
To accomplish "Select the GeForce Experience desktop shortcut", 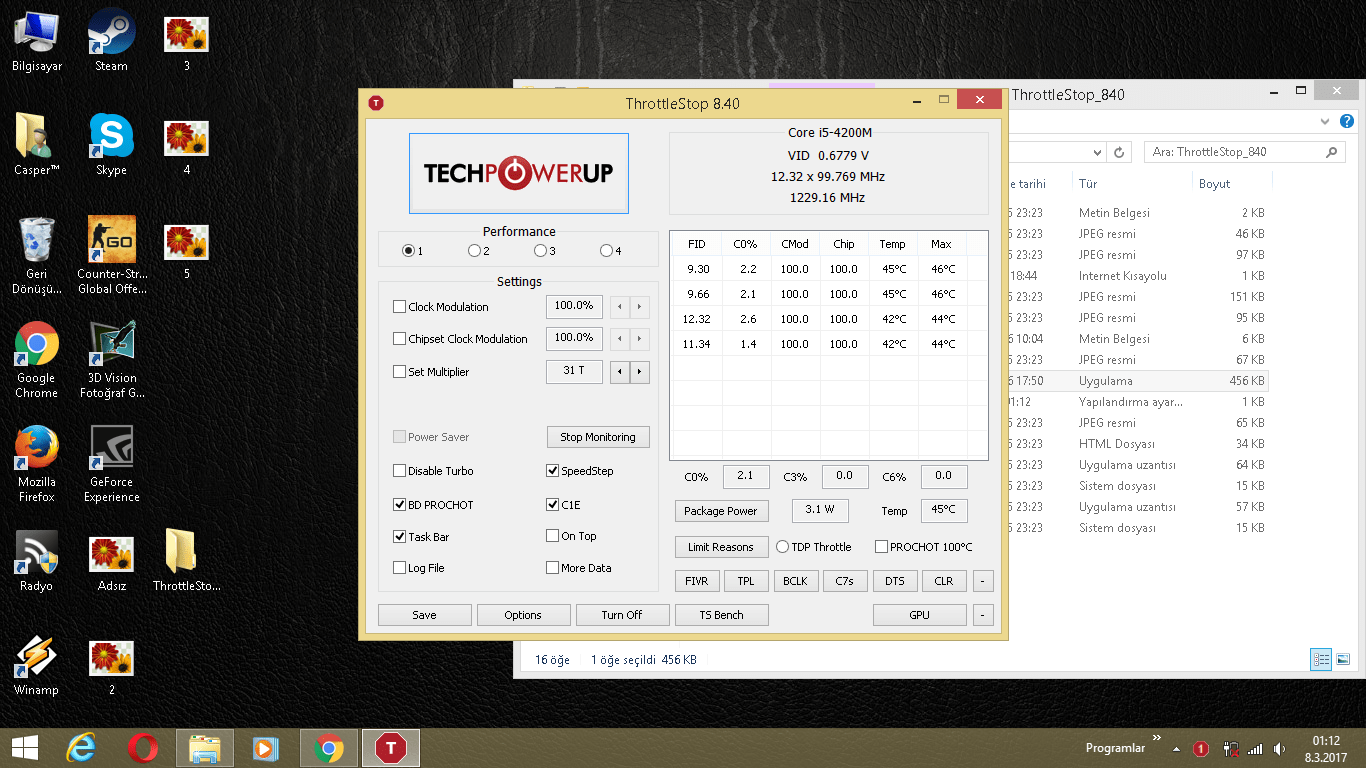I will tap(111, 464).
